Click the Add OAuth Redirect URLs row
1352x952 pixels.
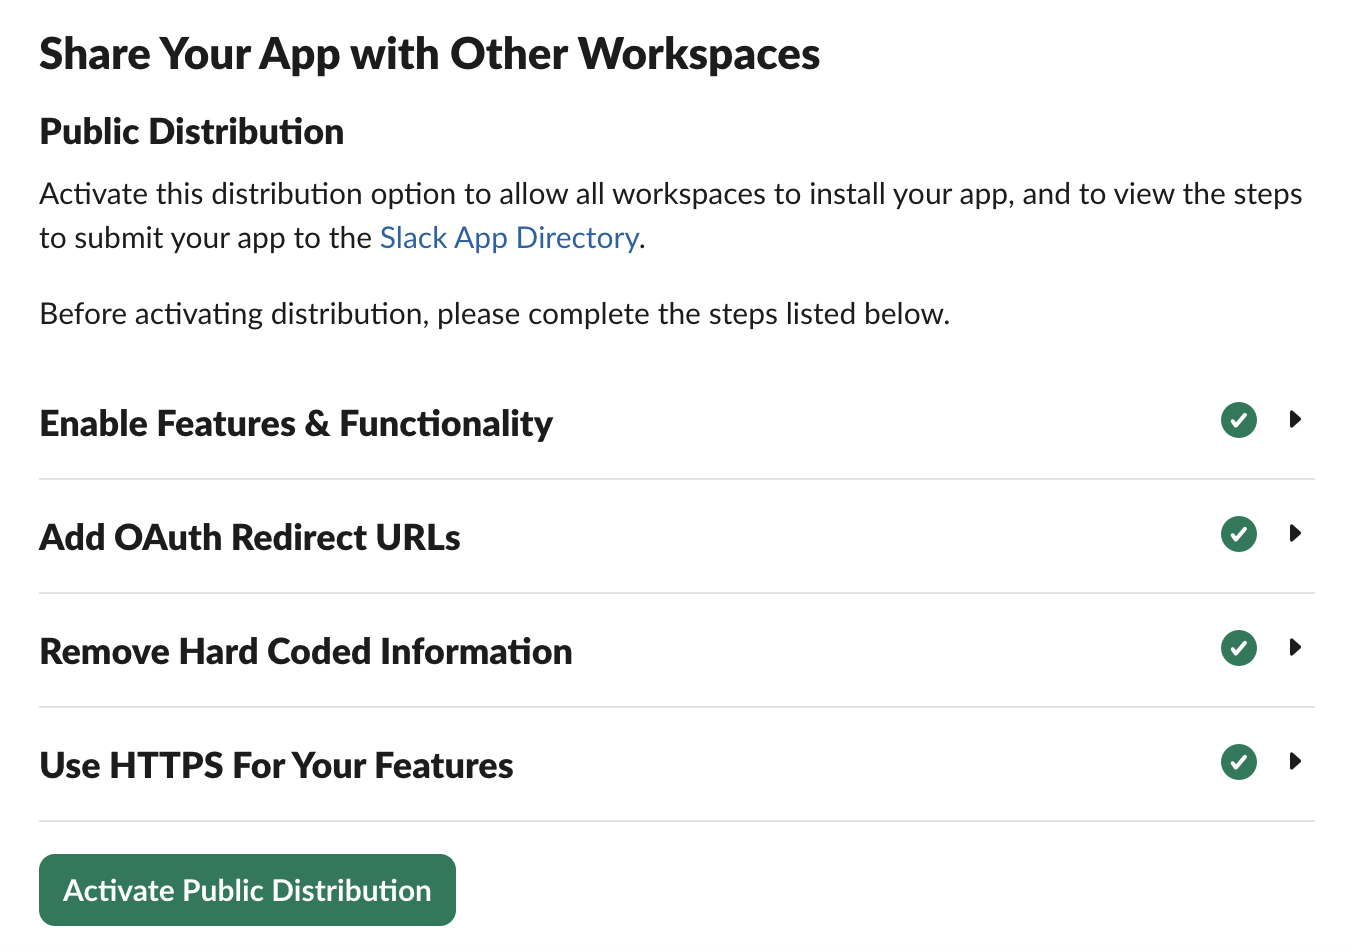pos(250,536)
